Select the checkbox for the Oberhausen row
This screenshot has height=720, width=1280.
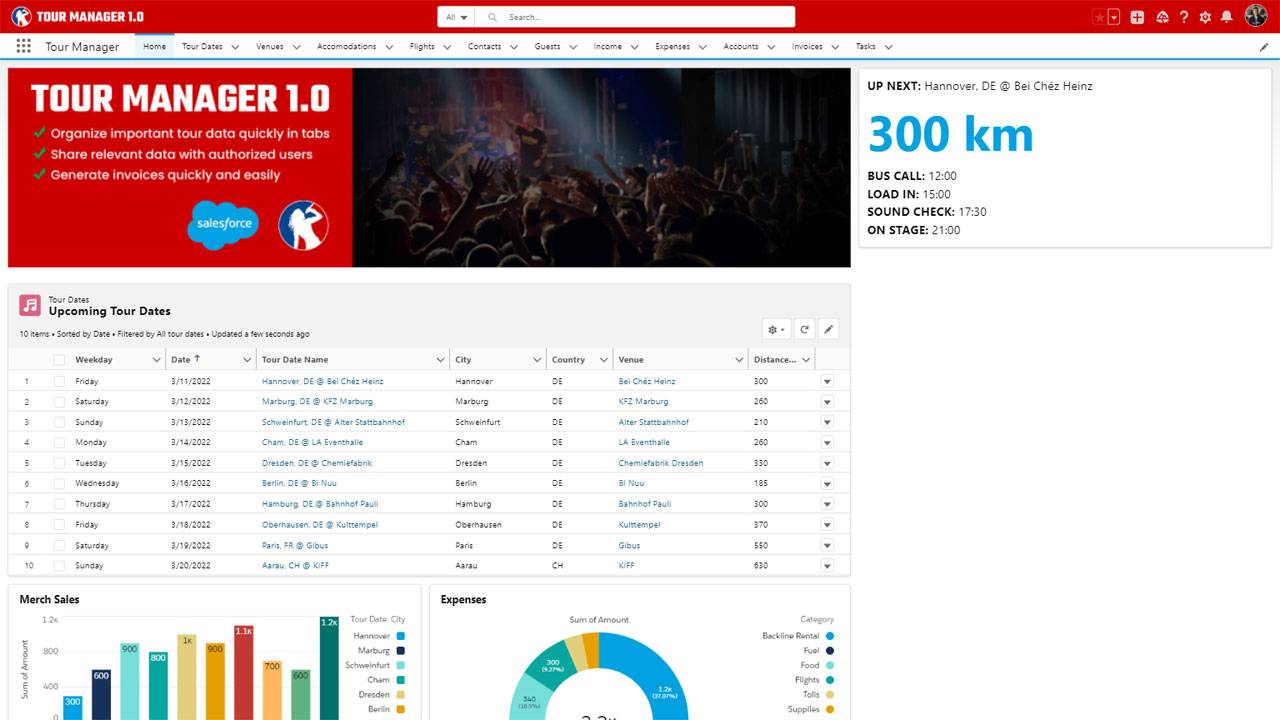click(x=59, y=525)
